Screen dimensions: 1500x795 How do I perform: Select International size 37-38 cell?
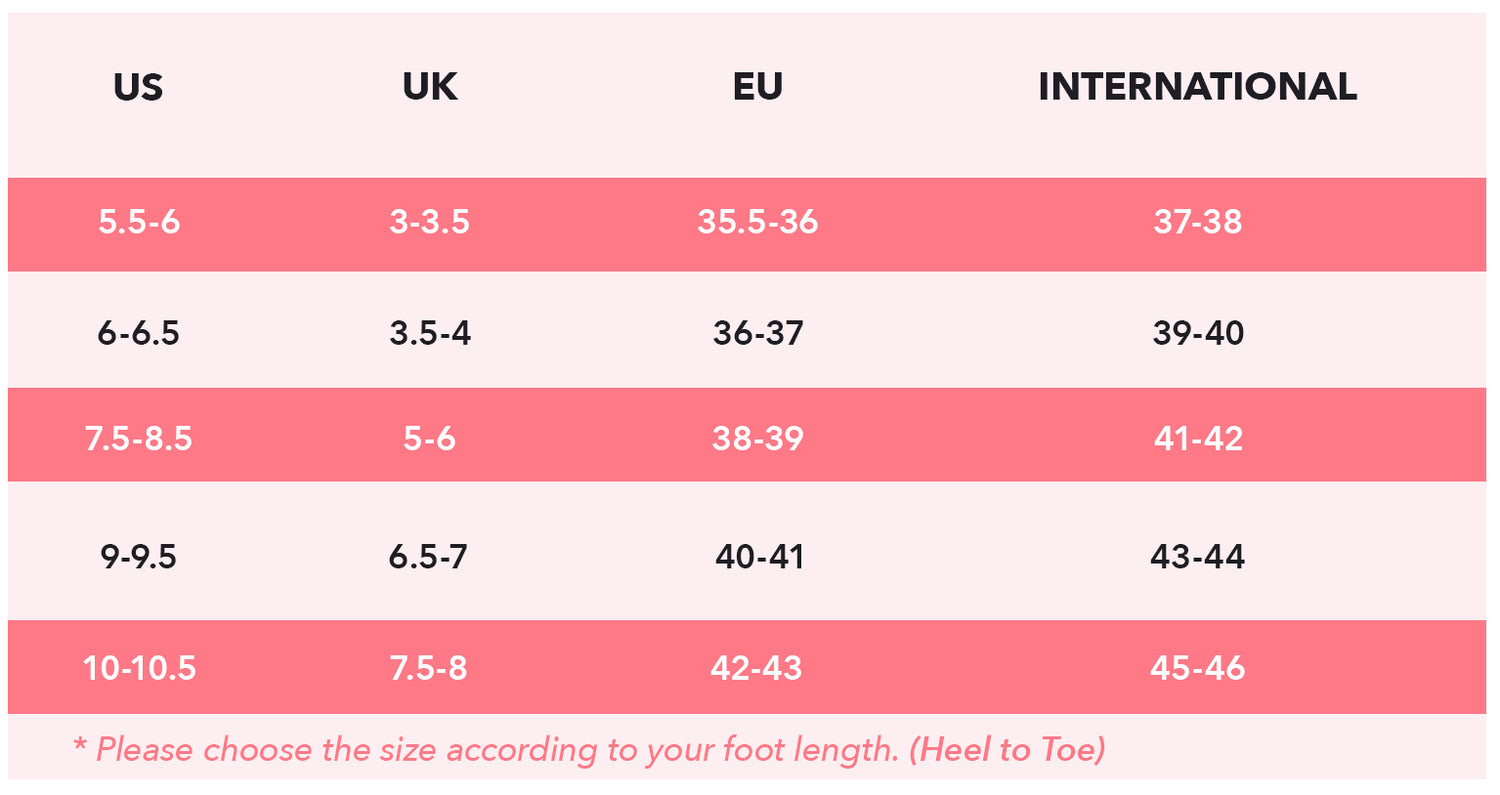coord(1197,222)
